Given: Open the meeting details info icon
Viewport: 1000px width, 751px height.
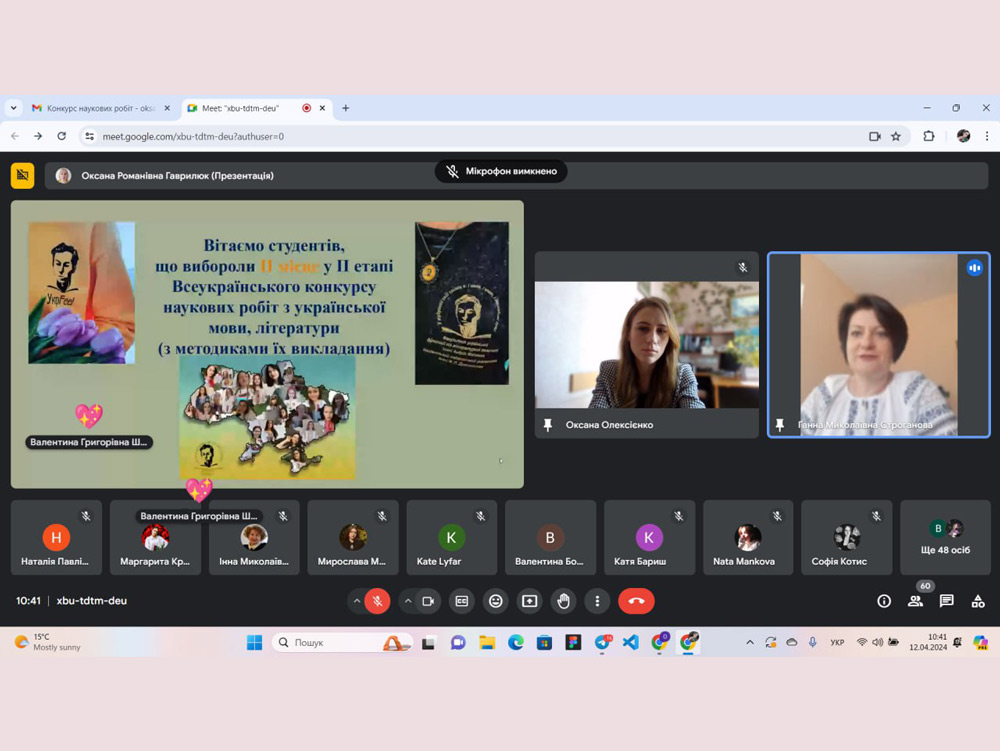Looking at the screenshot, I should [884, 601].
